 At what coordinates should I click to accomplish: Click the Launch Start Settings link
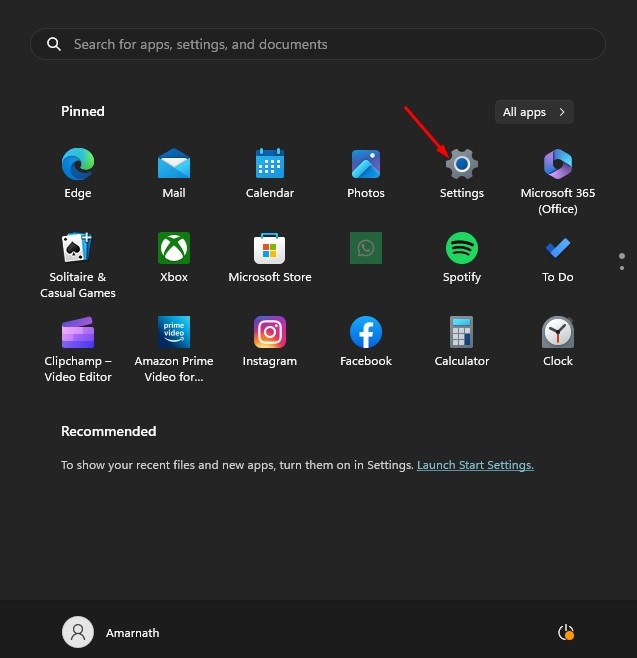tap(475, 465)
